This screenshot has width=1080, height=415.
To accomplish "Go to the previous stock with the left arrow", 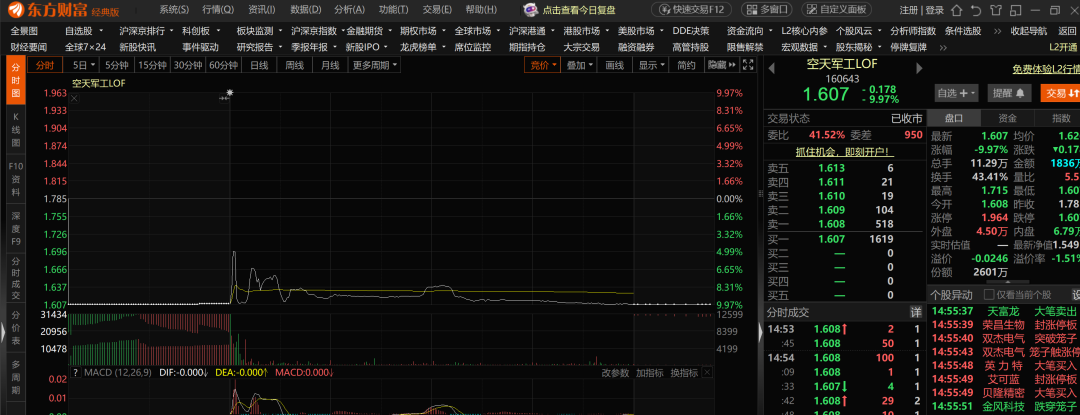I will pyautogui.click(x=772, y=68).
